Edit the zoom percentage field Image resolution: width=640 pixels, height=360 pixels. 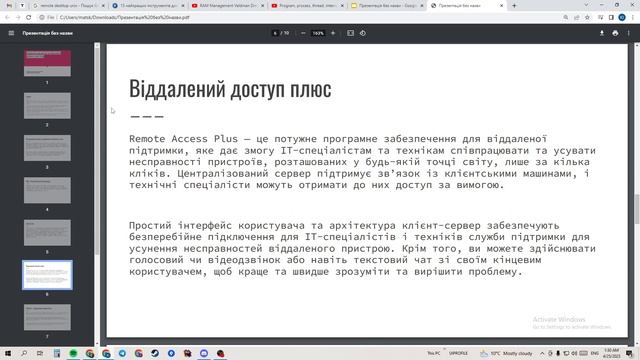[318, 33]
